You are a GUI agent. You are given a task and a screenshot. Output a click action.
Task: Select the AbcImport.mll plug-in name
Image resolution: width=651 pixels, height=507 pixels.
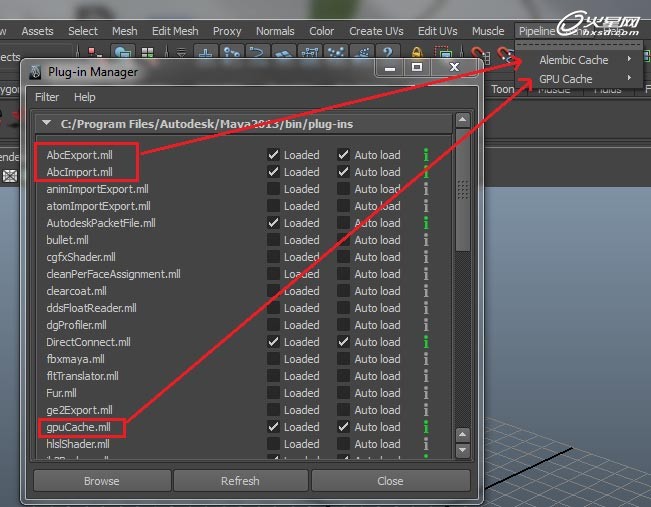point(79,172)
